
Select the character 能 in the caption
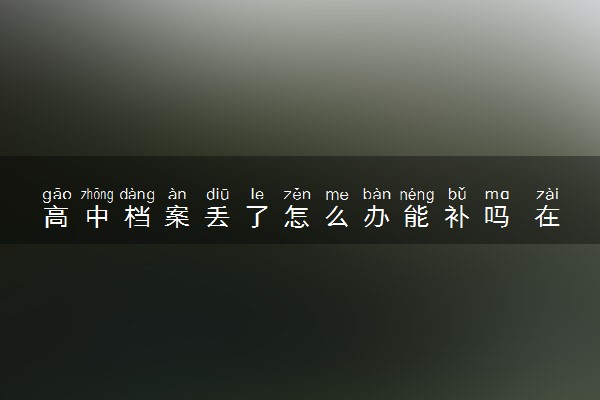(417, 217)
